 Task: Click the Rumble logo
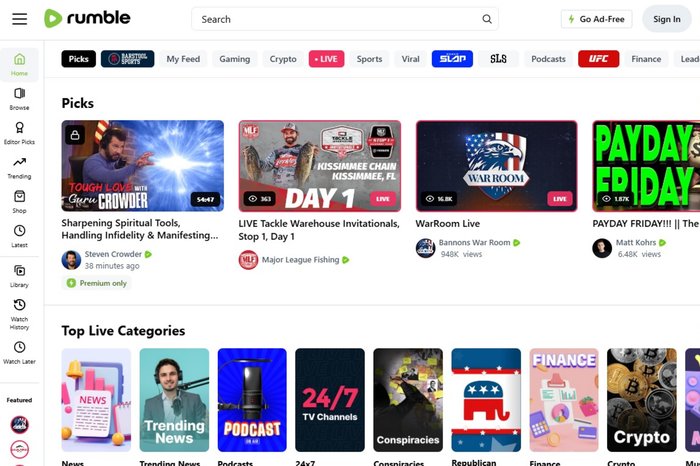coord(87,19)
